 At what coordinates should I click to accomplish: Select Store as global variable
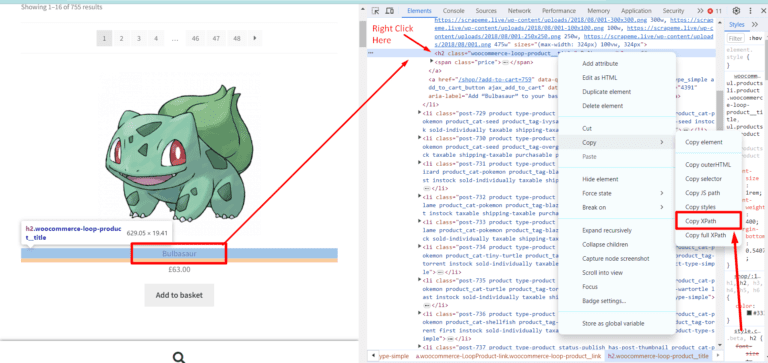(x=613, y=323)
